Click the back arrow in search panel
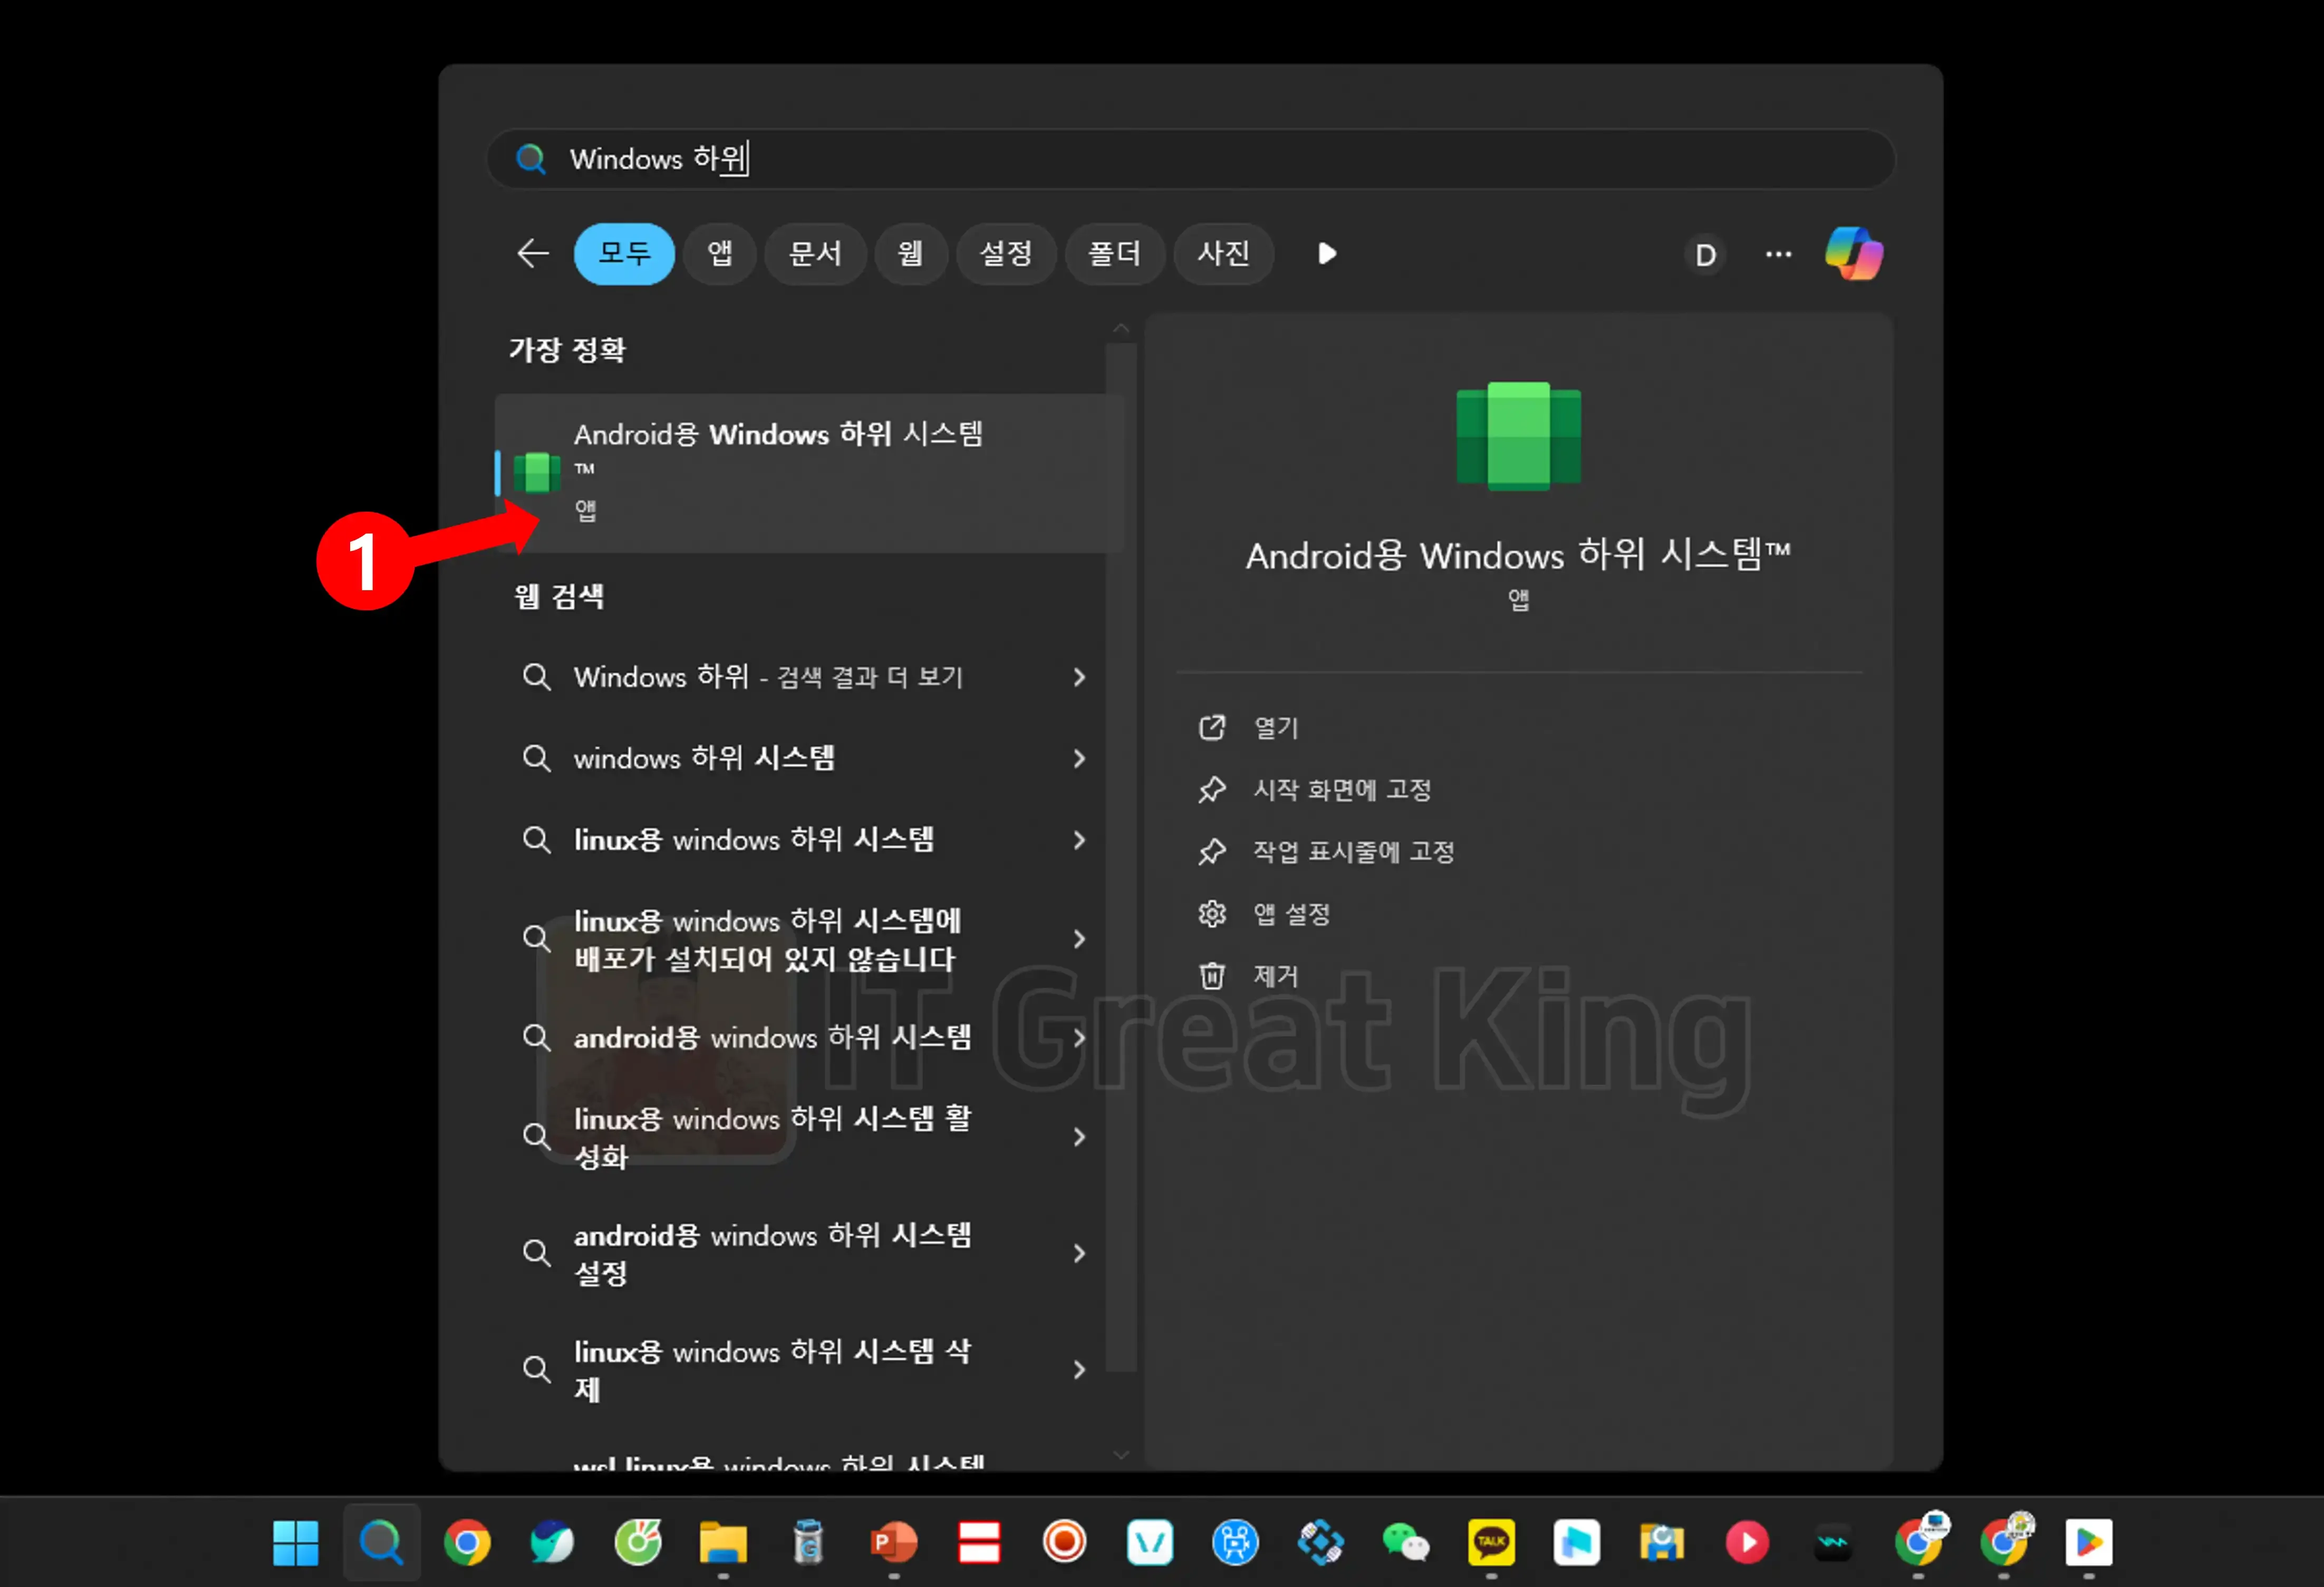 532,254
